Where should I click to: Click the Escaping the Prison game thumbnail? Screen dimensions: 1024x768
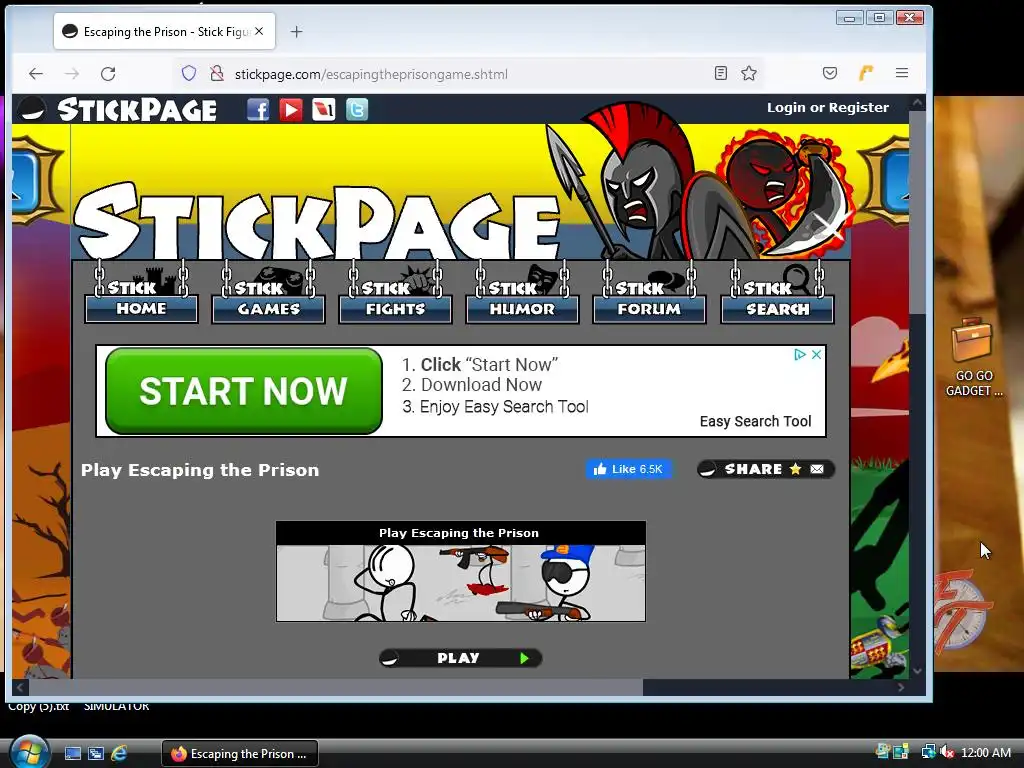click(x=460, y=583)
